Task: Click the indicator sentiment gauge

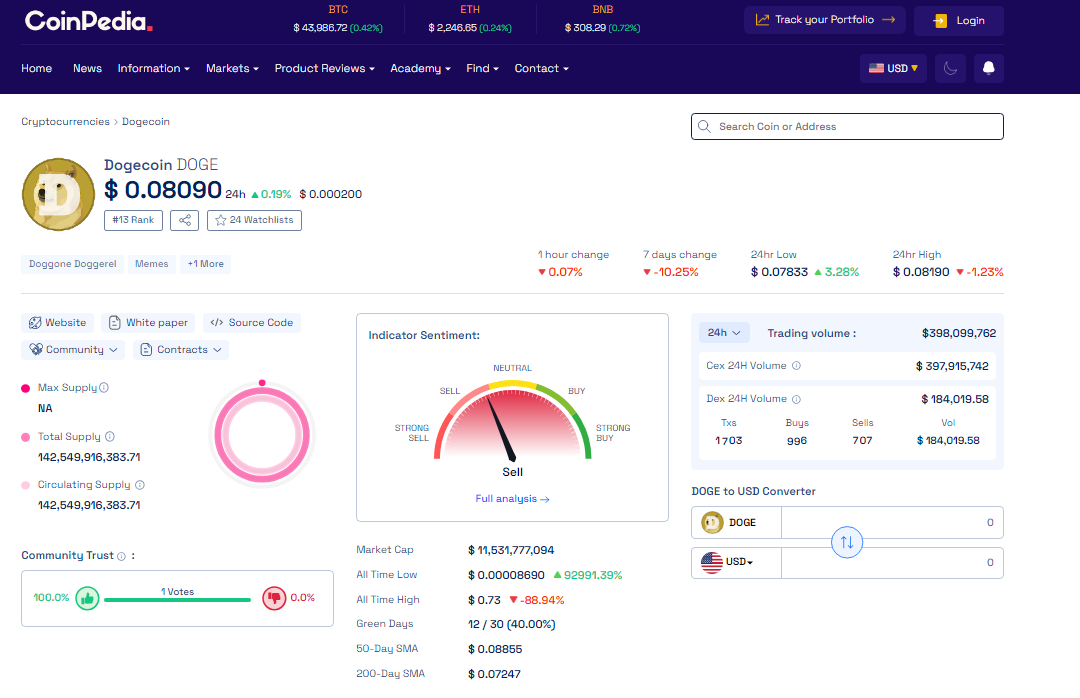Action: pyautogui.click(x=512, y=420)
